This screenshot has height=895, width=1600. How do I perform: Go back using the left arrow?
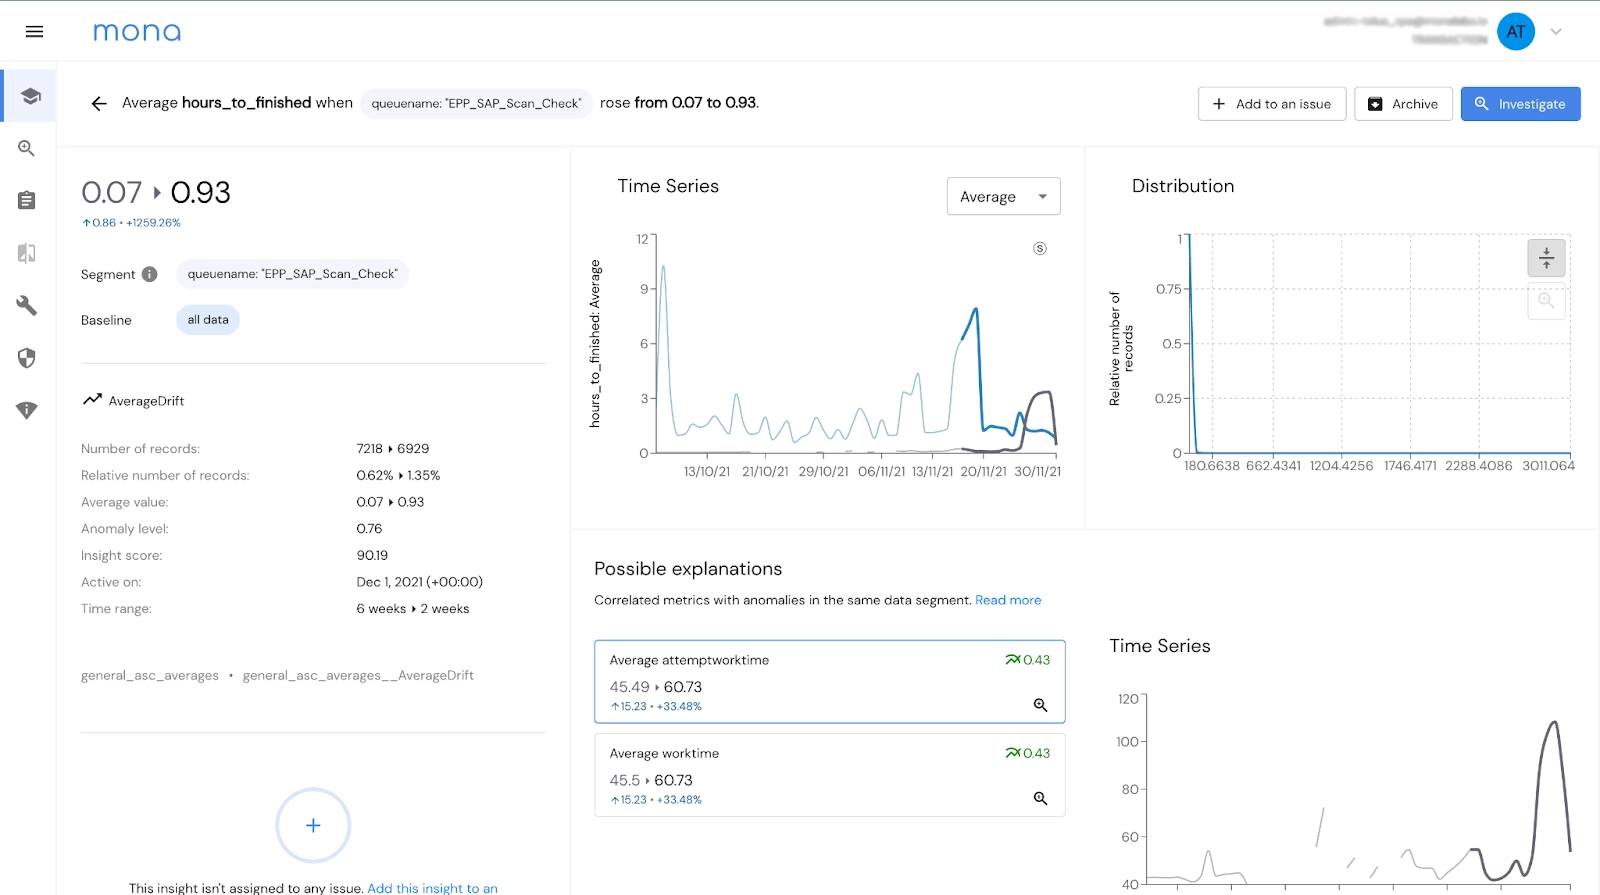[99, 103]
